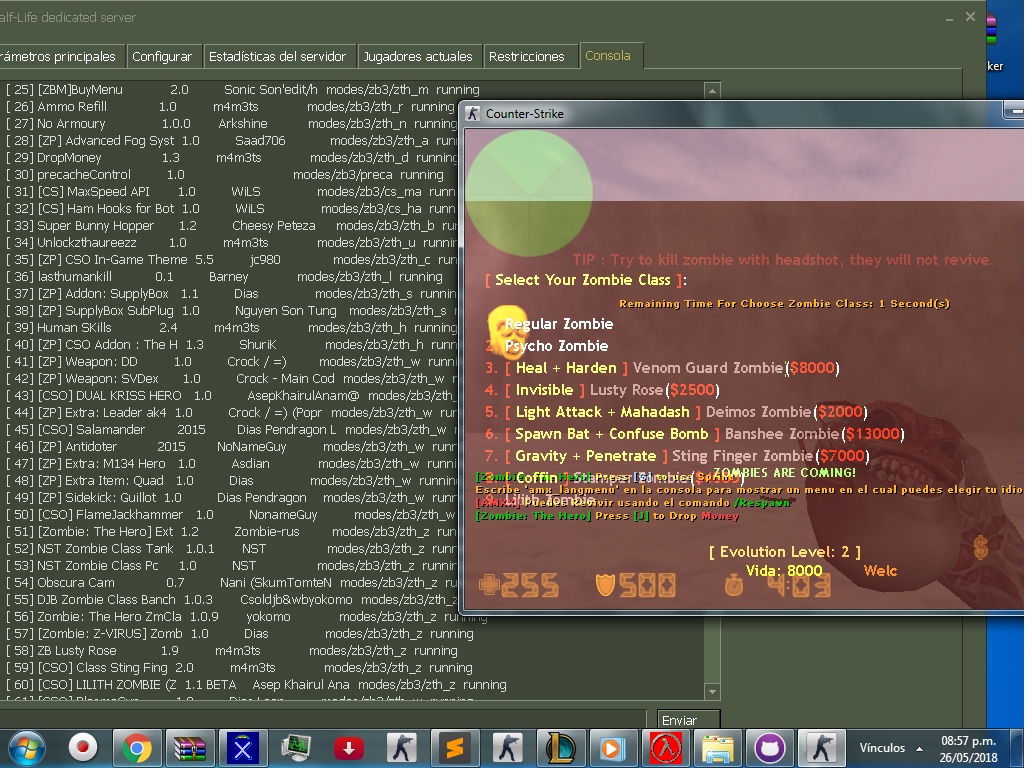Open the Windows Start orb
The width and height of the screenshot is (1032, 768).
26,748
